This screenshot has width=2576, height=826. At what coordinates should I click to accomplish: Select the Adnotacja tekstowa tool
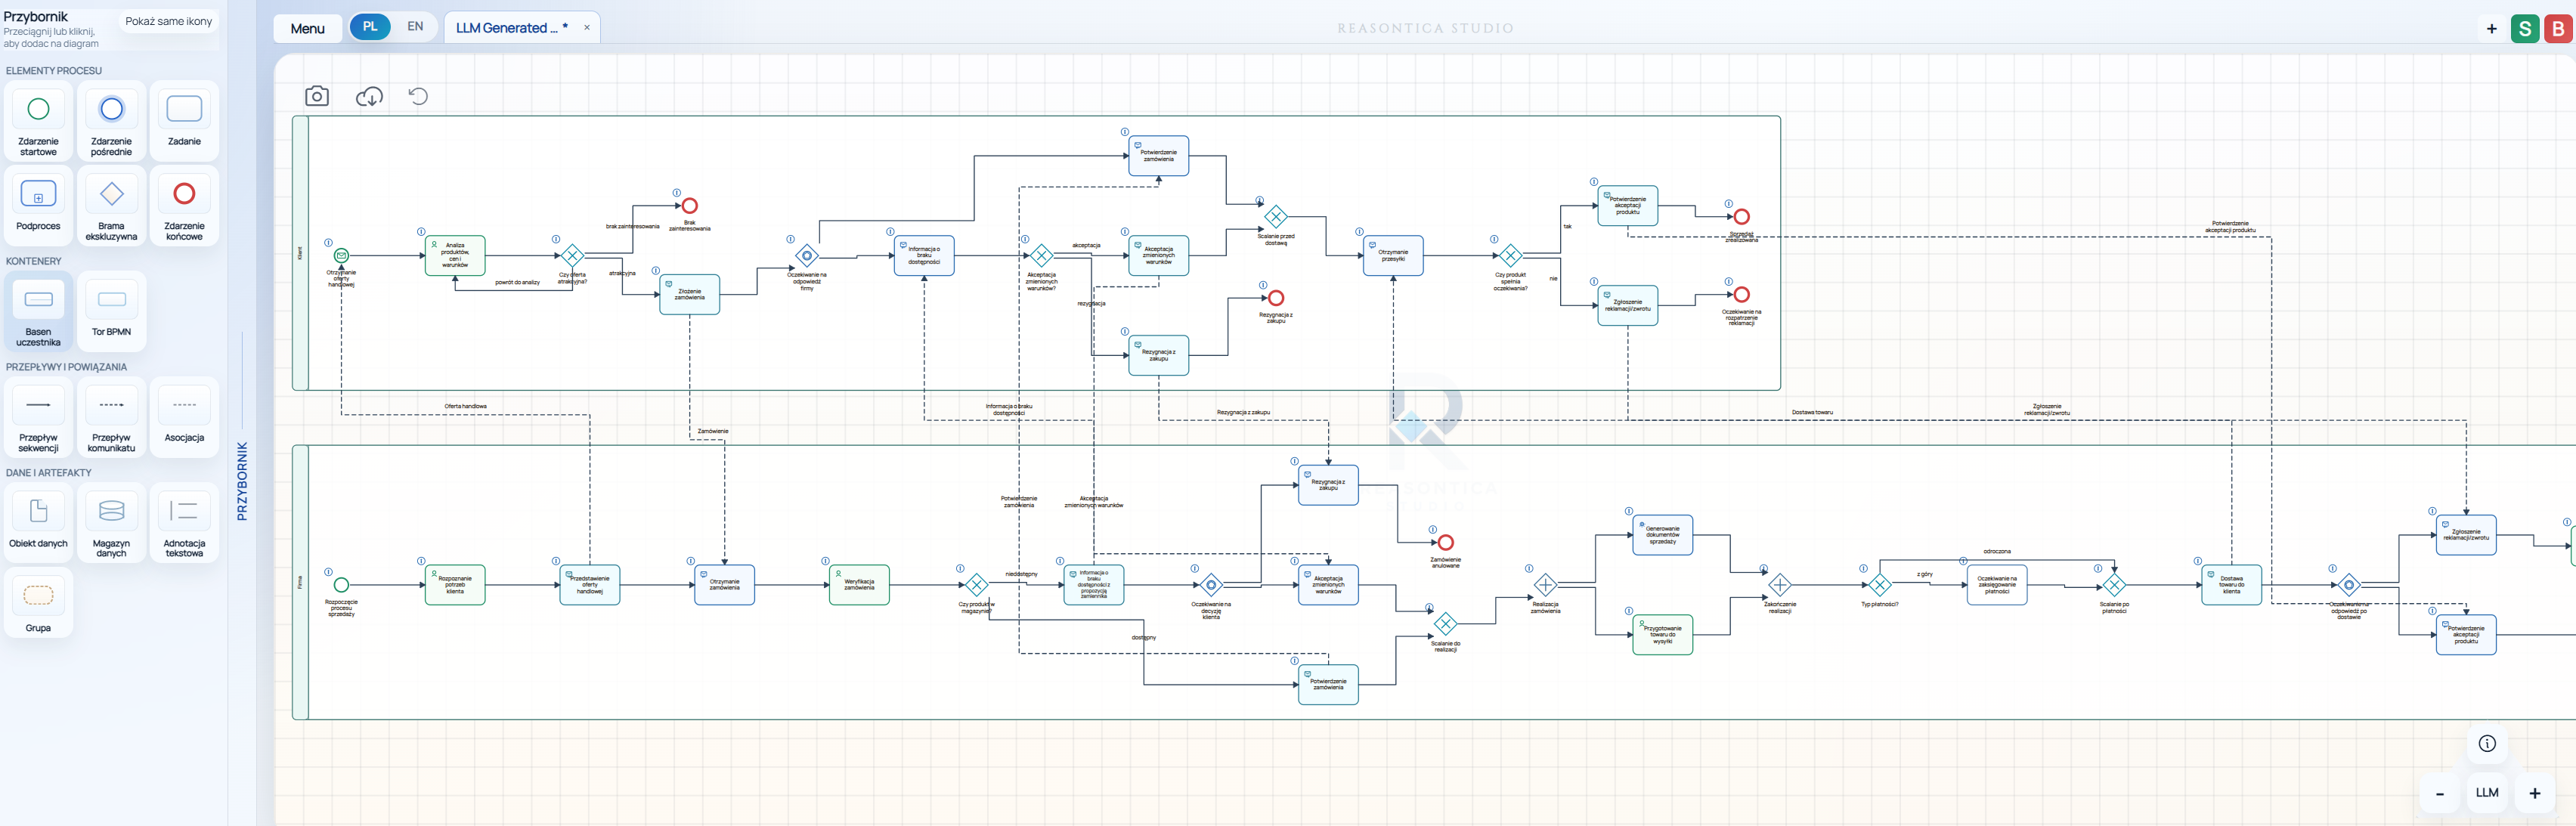pos(184,523)
